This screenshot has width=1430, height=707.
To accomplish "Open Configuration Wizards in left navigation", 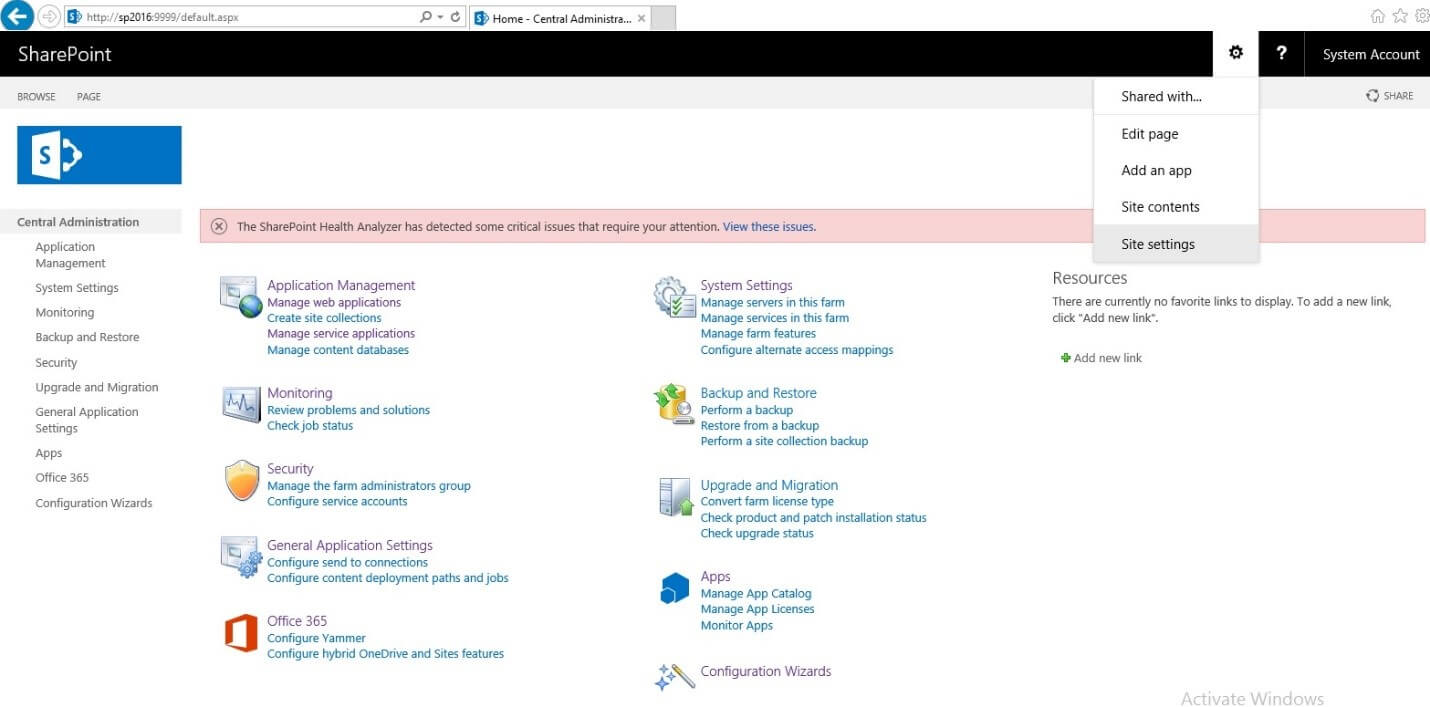I will click(x=94, y=503).
